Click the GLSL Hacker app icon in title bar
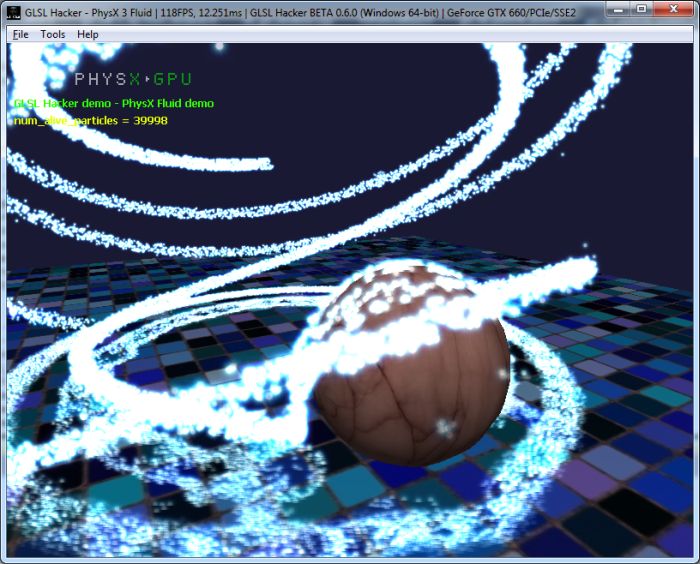 [14, 13]
